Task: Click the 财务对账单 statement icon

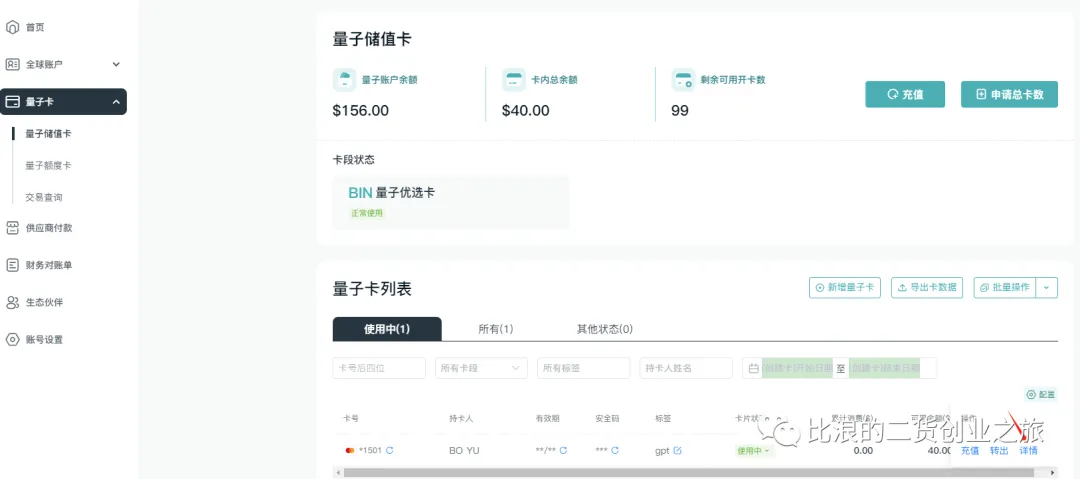Action: (13, 265)
